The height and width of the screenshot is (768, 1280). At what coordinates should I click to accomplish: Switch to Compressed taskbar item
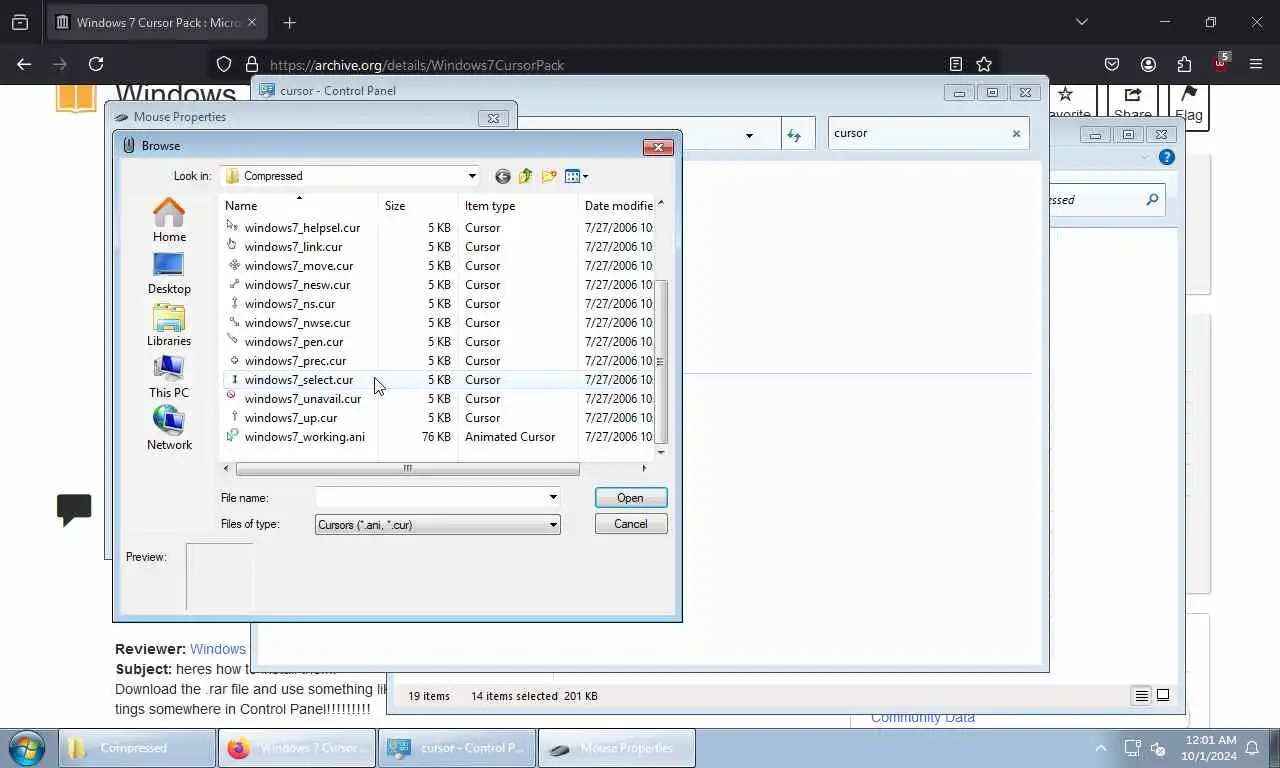[137, 748]
